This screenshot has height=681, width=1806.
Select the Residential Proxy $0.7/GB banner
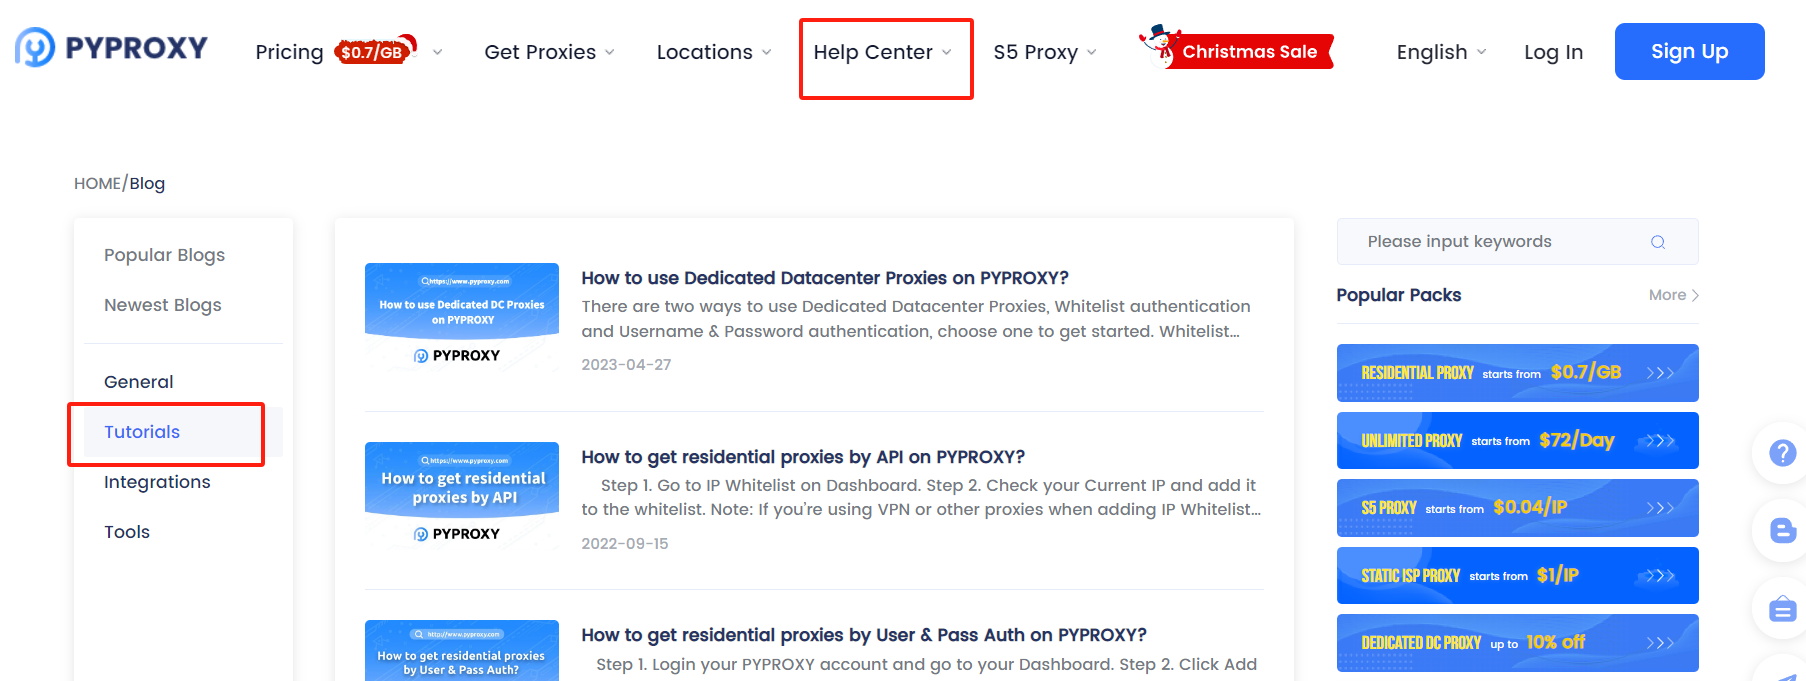point(1517,372)
